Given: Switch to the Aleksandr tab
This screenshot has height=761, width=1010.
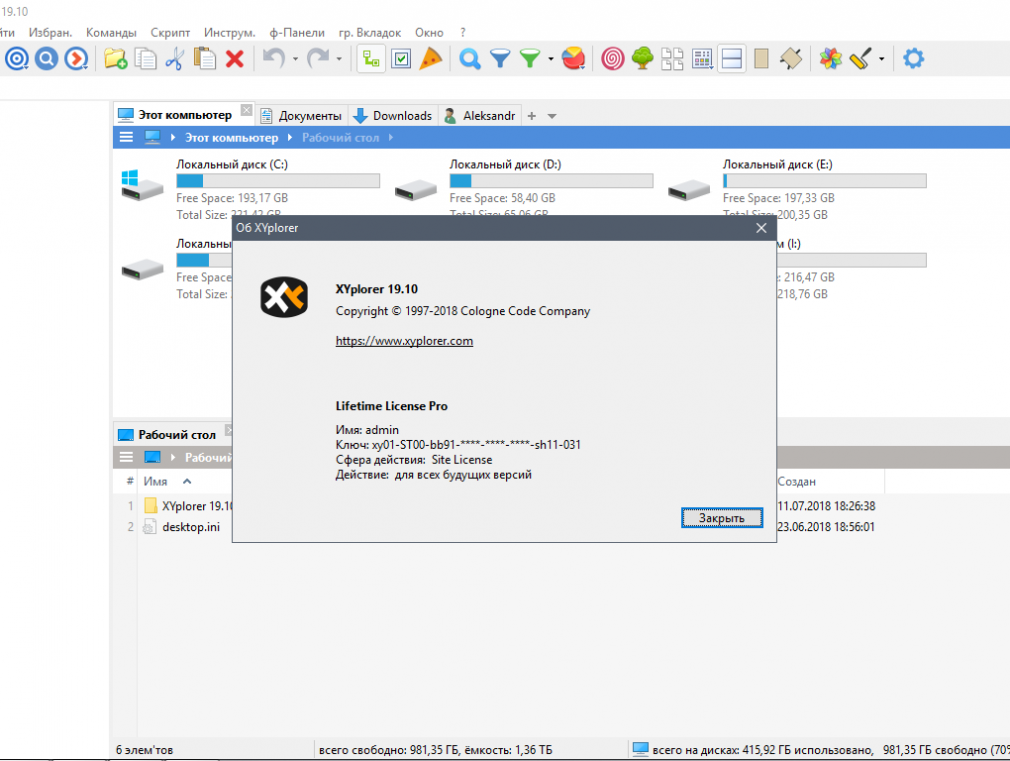Looking at the screenshot, I should point(480,115).
